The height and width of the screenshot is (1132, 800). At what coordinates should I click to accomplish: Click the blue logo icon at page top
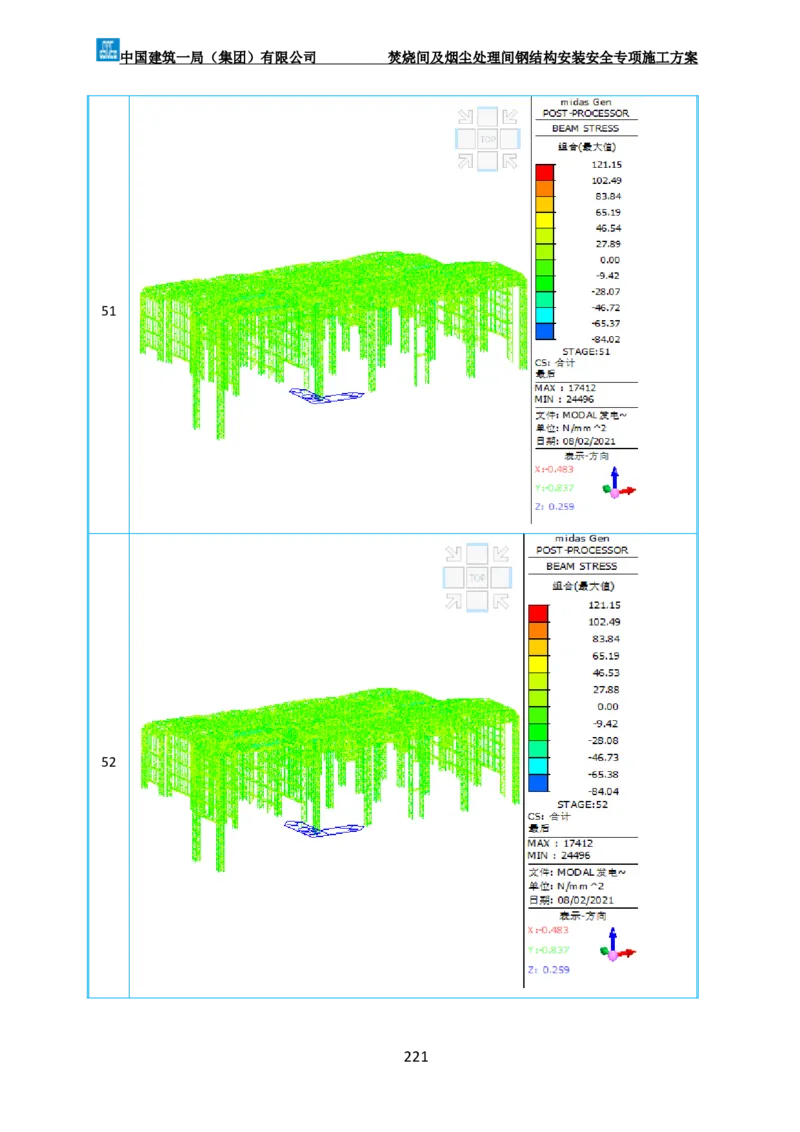(106, 48)
